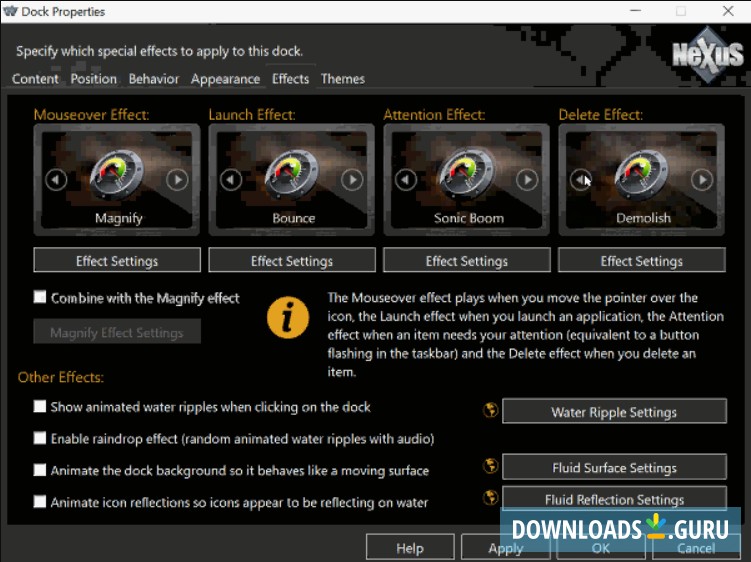Toggle Animate the dock background checkbox
Image resolution: width=751 pixels, height=562 pixels.
40,470
